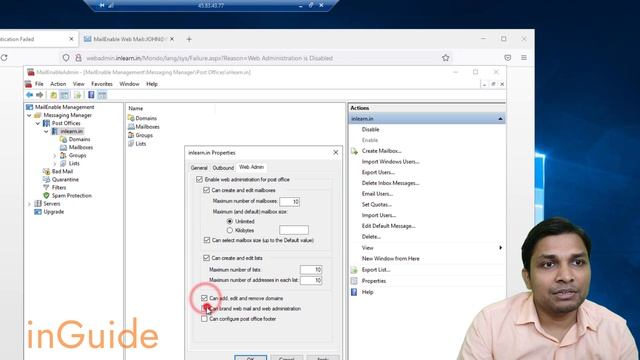The width and height of the screenshot is (640, 360).
Task: Toggle Can create and edit lists checkbox
Action: pyautogui.click(x=207, y=258)
